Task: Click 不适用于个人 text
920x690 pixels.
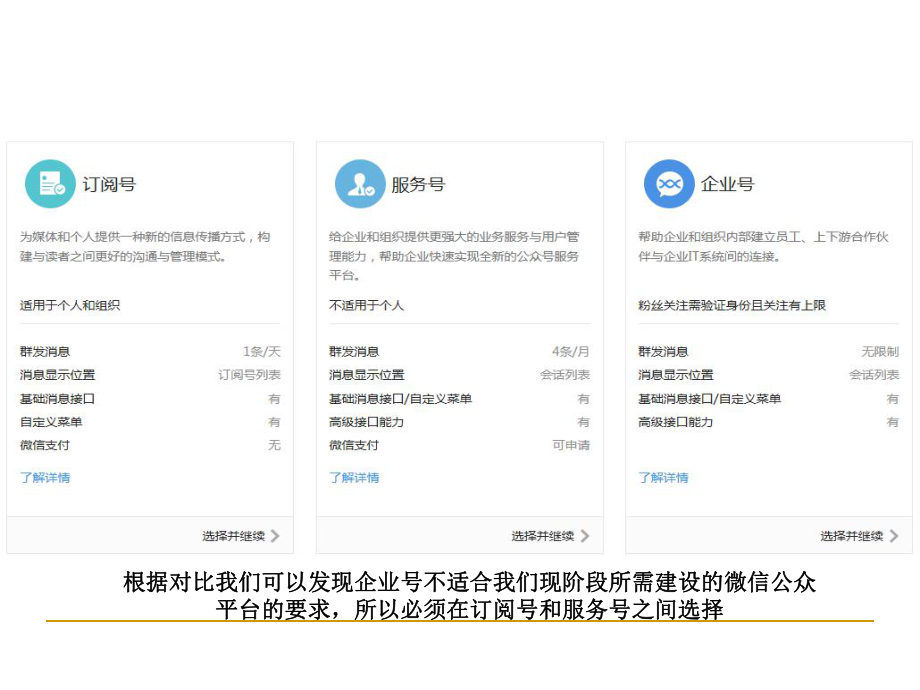Action: point(367,305)
